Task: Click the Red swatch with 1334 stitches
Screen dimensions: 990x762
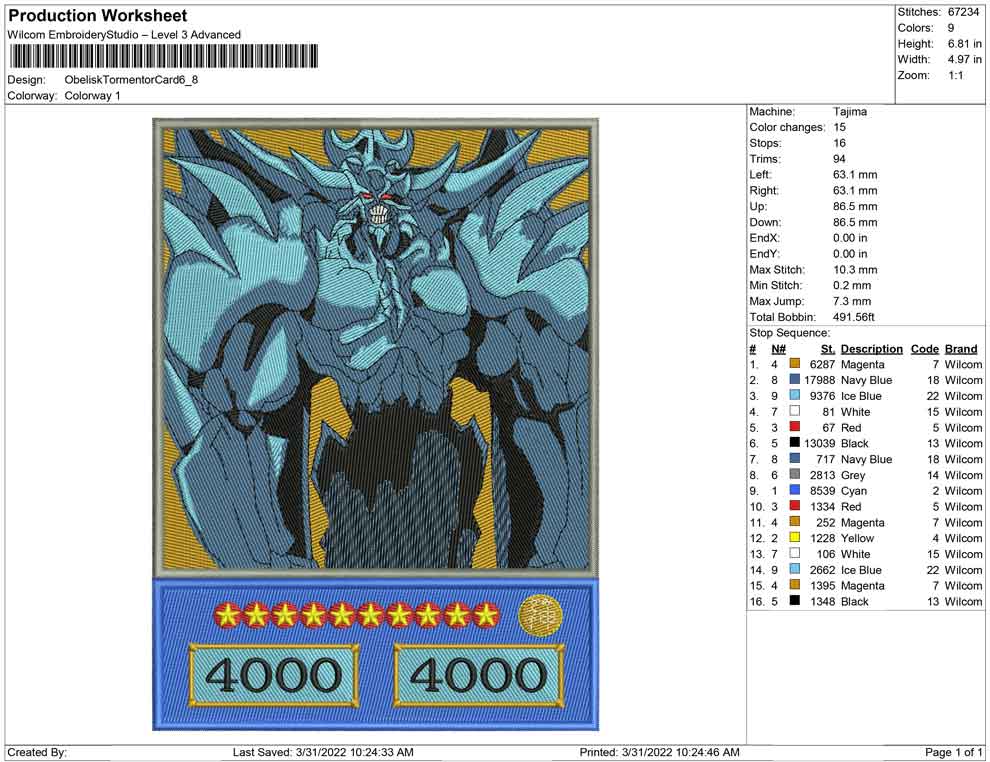Action: [795, 506]
